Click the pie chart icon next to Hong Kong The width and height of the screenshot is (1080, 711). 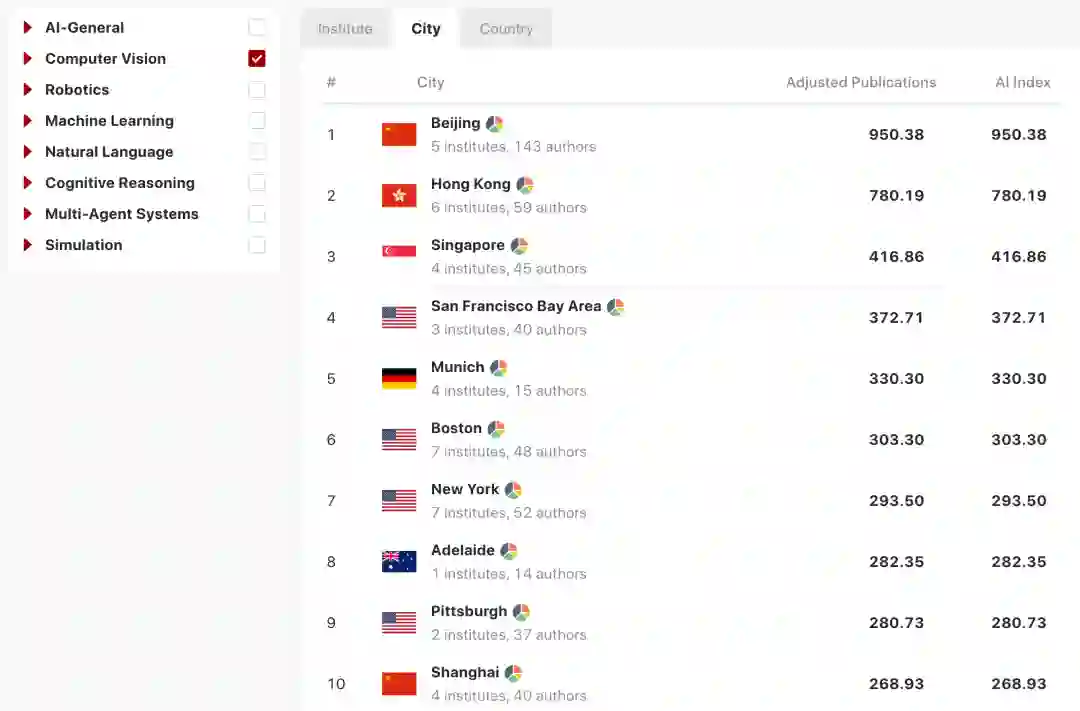[x=525, y=185]
